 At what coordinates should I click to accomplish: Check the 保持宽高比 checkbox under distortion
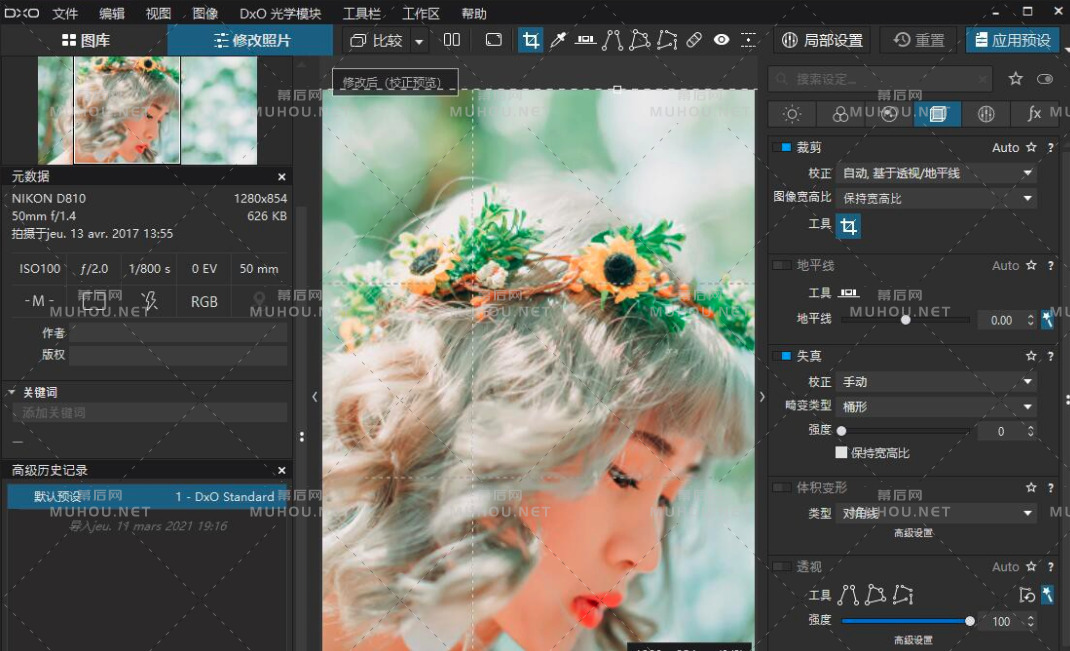841,452
